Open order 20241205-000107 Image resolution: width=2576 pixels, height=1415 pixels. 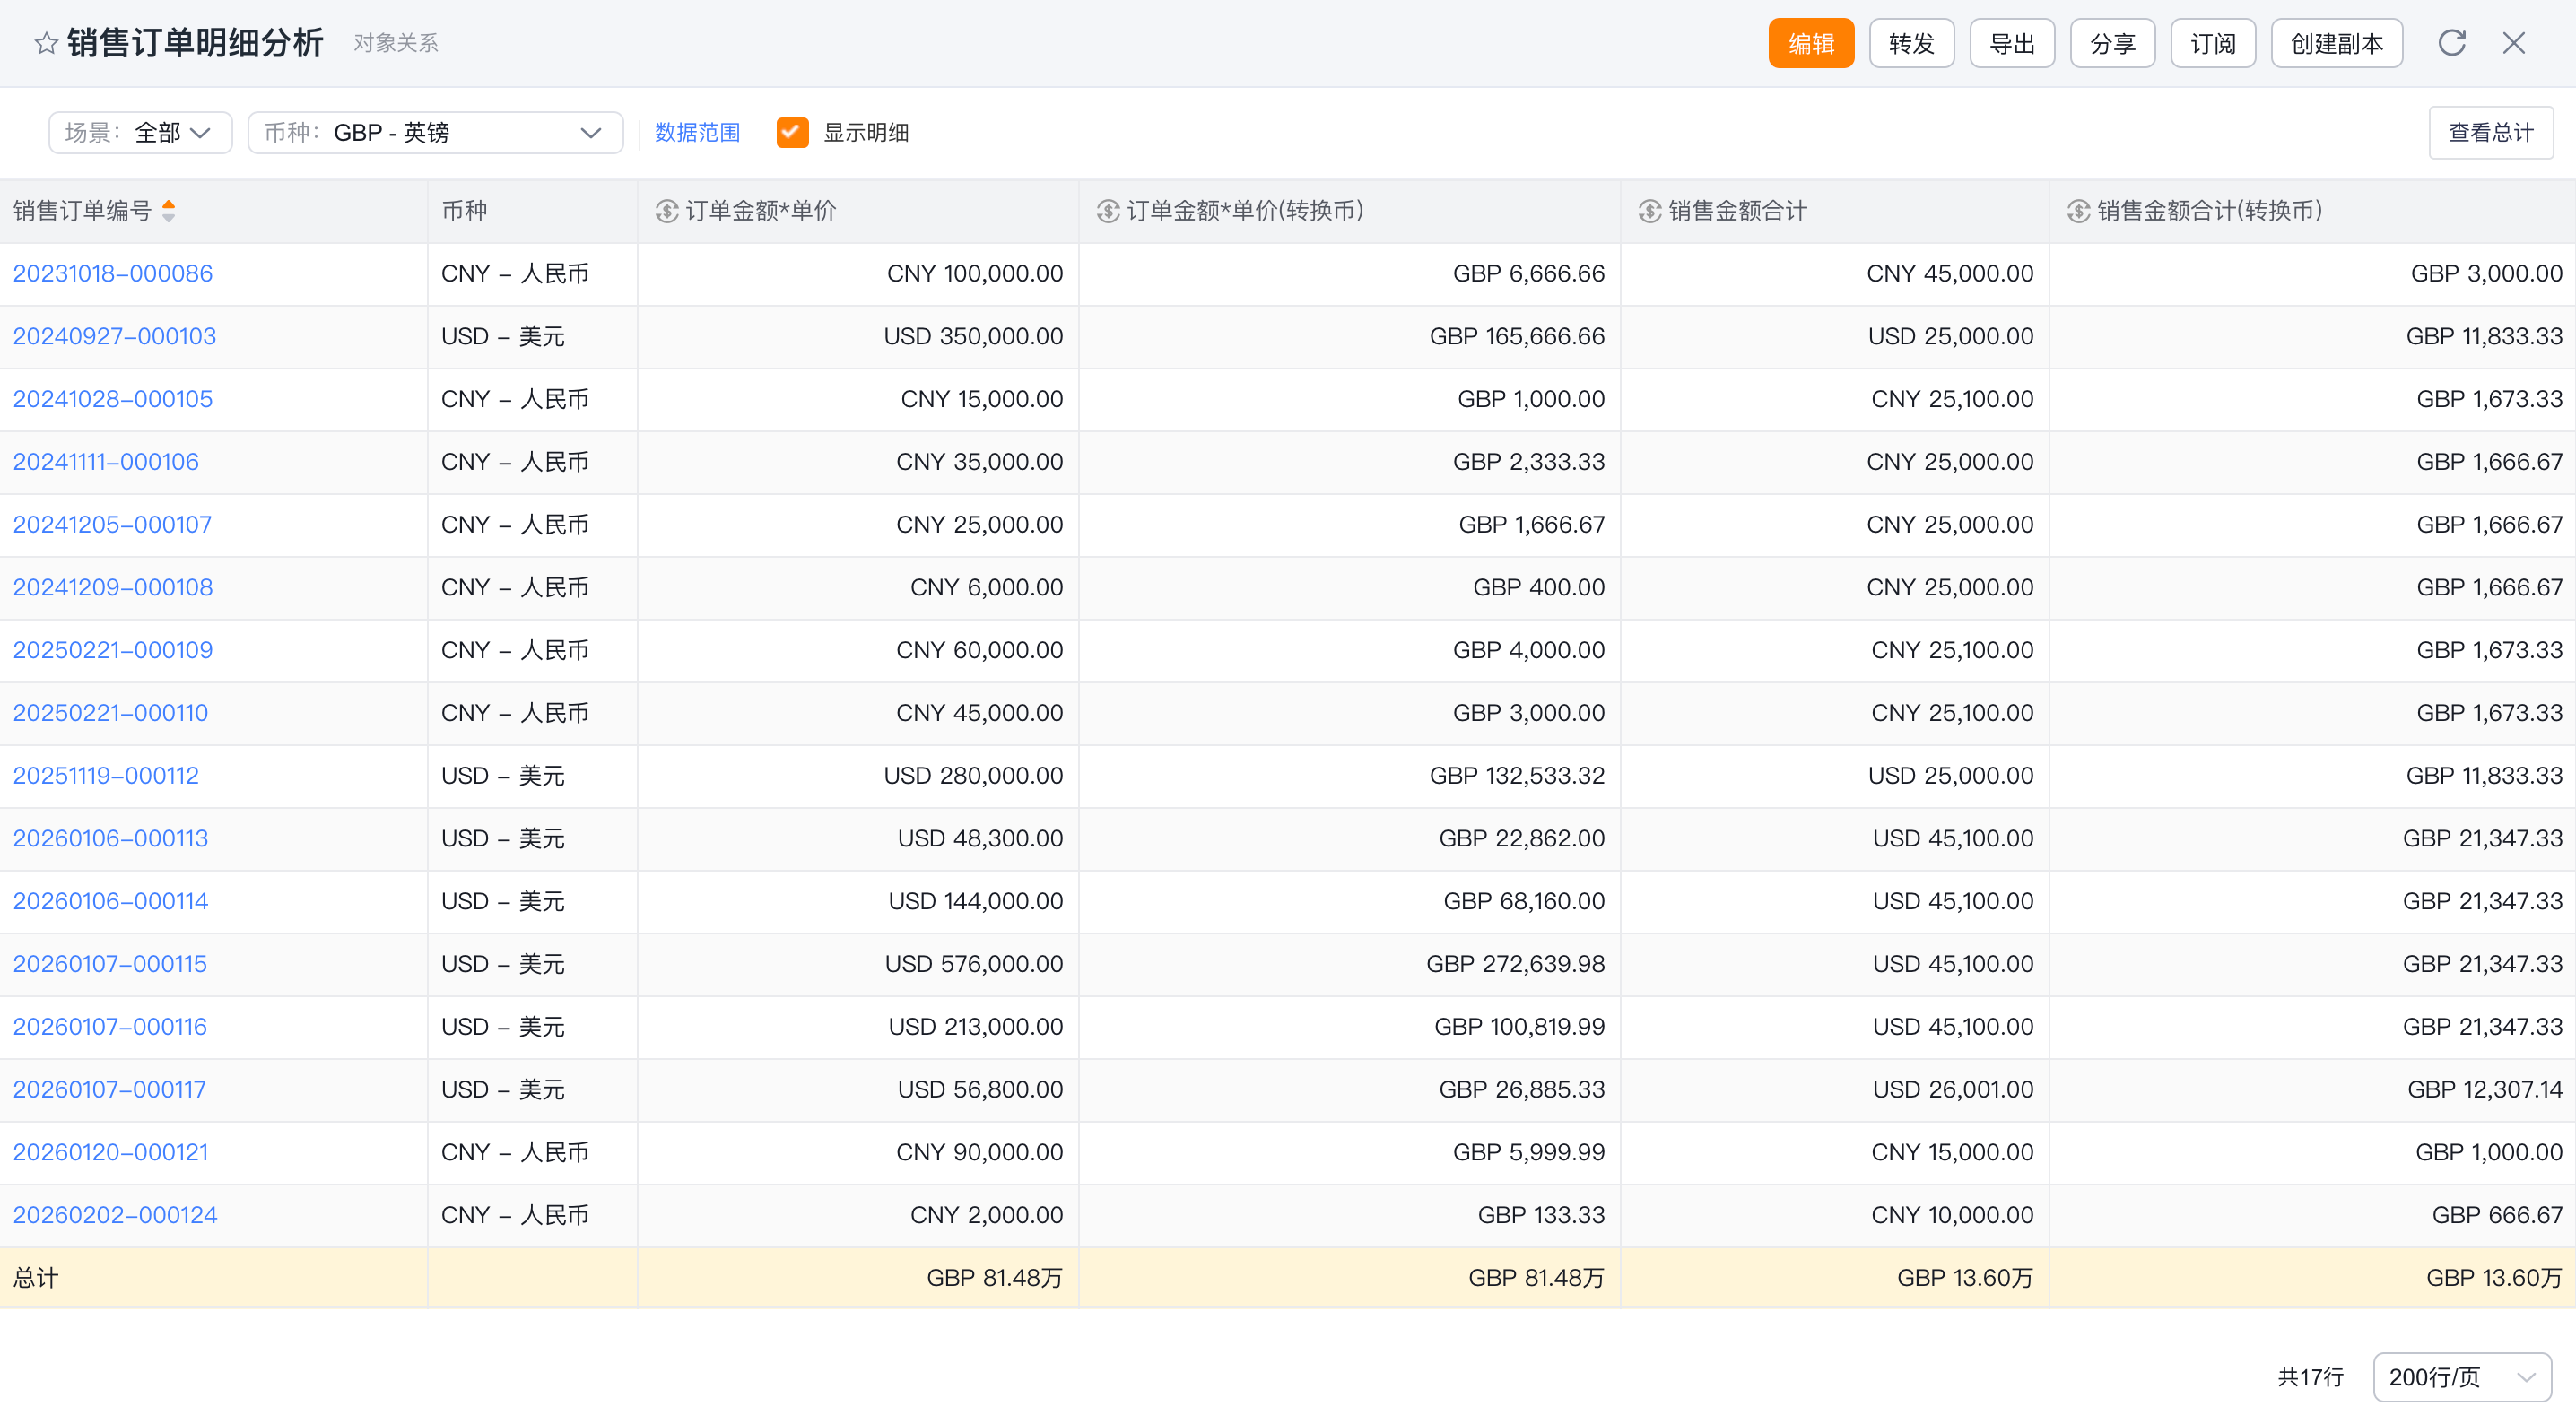(x=113, y=524)
